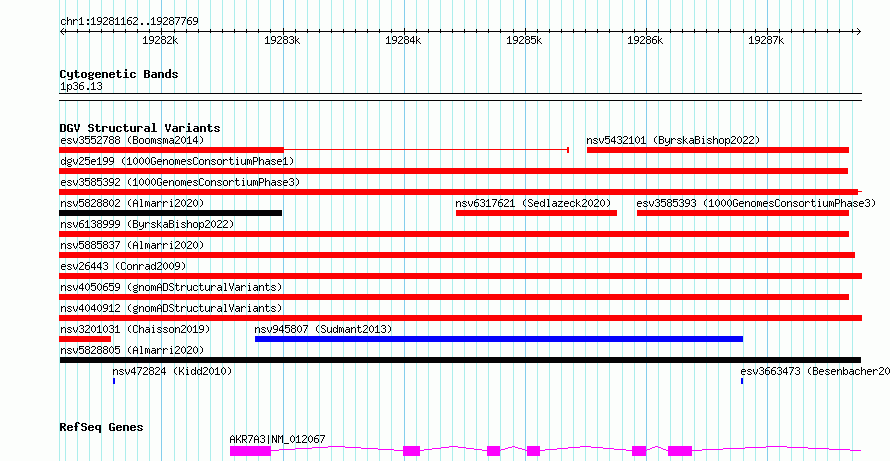Click the esv3552788 (Boomsma2014) variant bar
The image size is (890, 461).
pos(314,150)
